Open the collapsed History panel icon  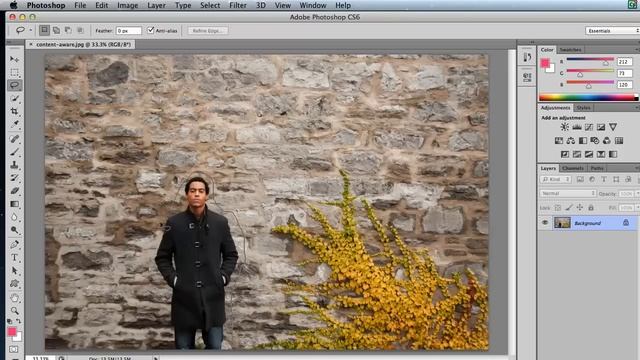click(x=527, y=57)
